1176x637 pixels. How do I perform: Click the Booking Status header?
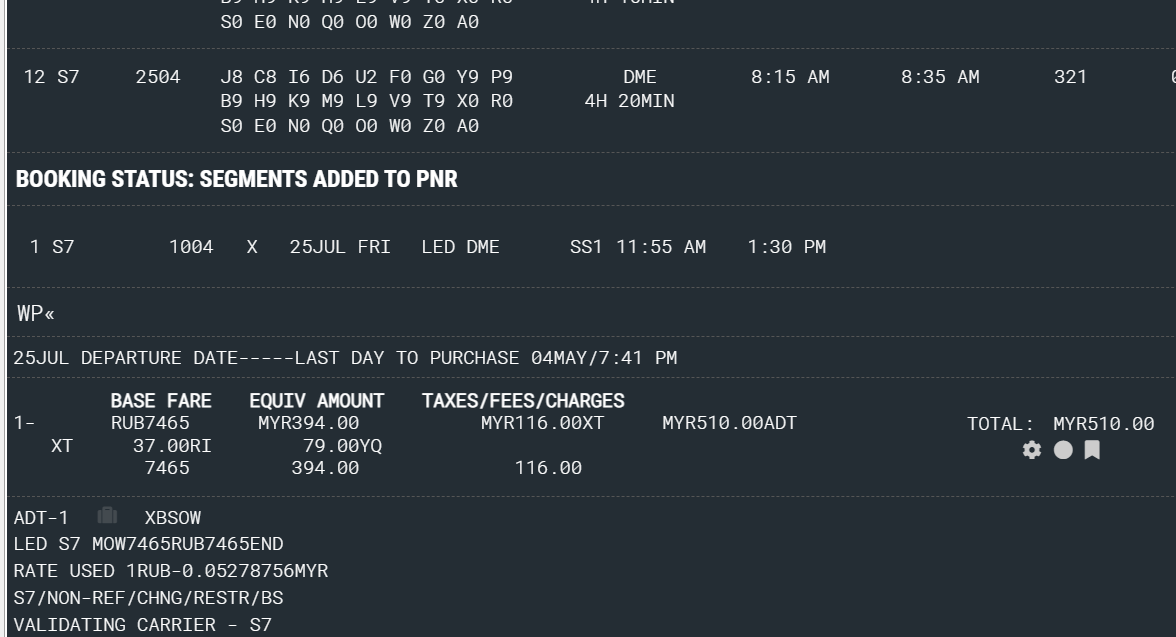point(236,180)
